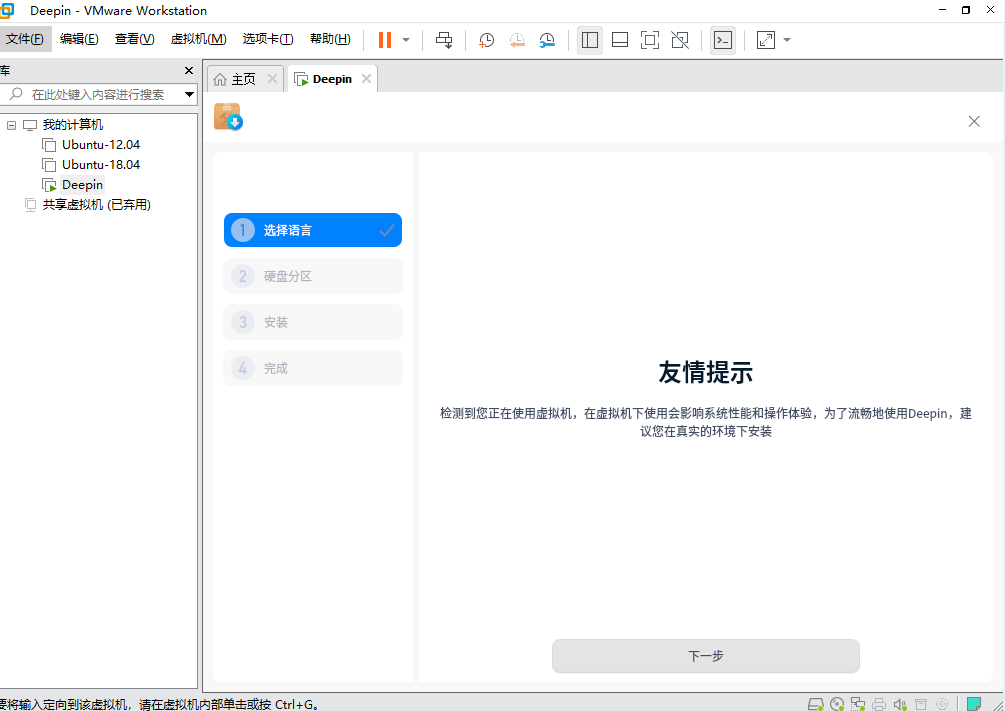Toggle the library sidebar view

(590, 40)
